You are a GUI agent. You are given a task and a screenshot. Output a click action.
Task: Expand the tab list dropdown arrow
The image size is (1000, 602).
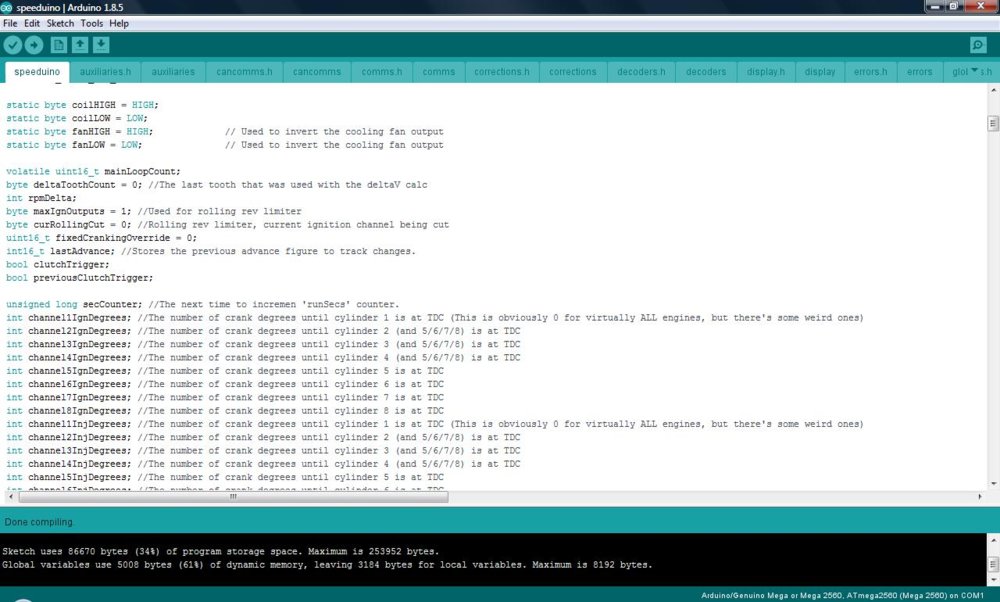[974, 70]
